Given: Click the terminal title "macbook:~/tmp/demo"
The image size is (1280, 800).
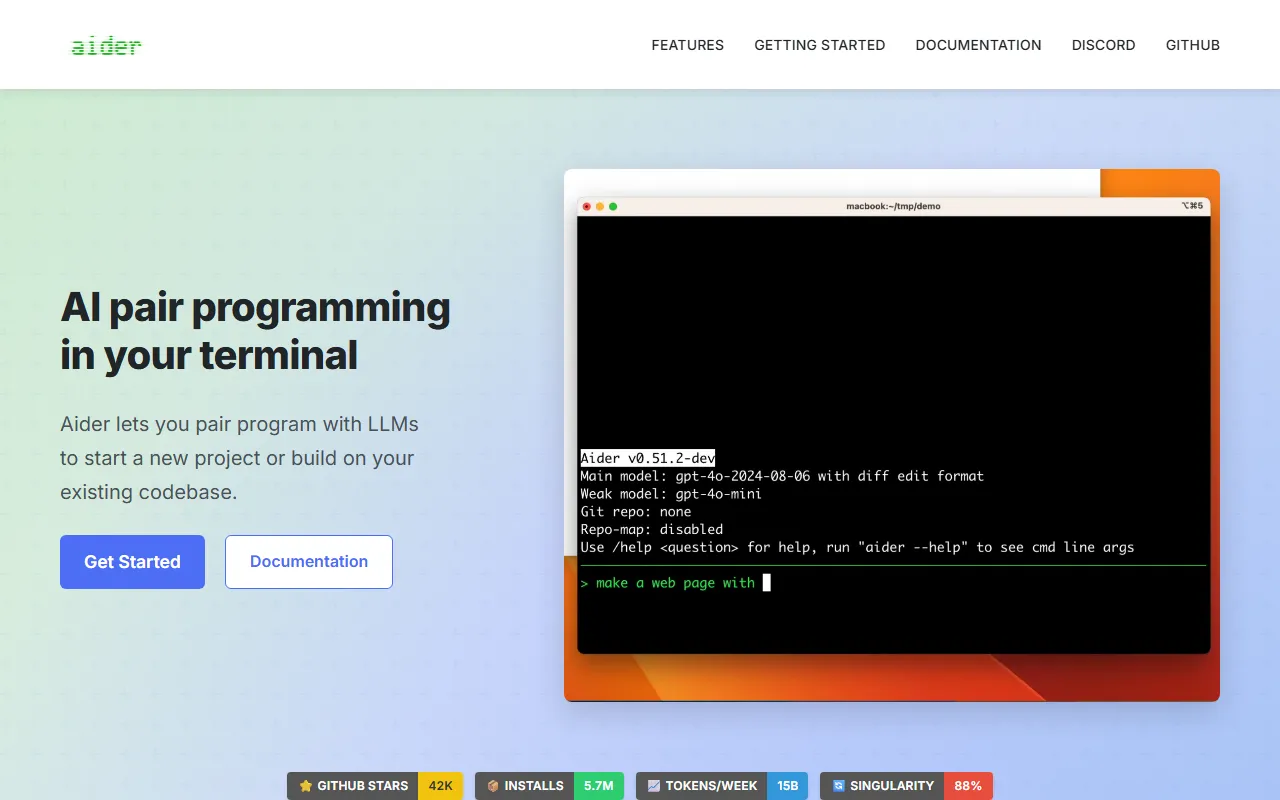Looking at the screenshot, I should 893,206.
